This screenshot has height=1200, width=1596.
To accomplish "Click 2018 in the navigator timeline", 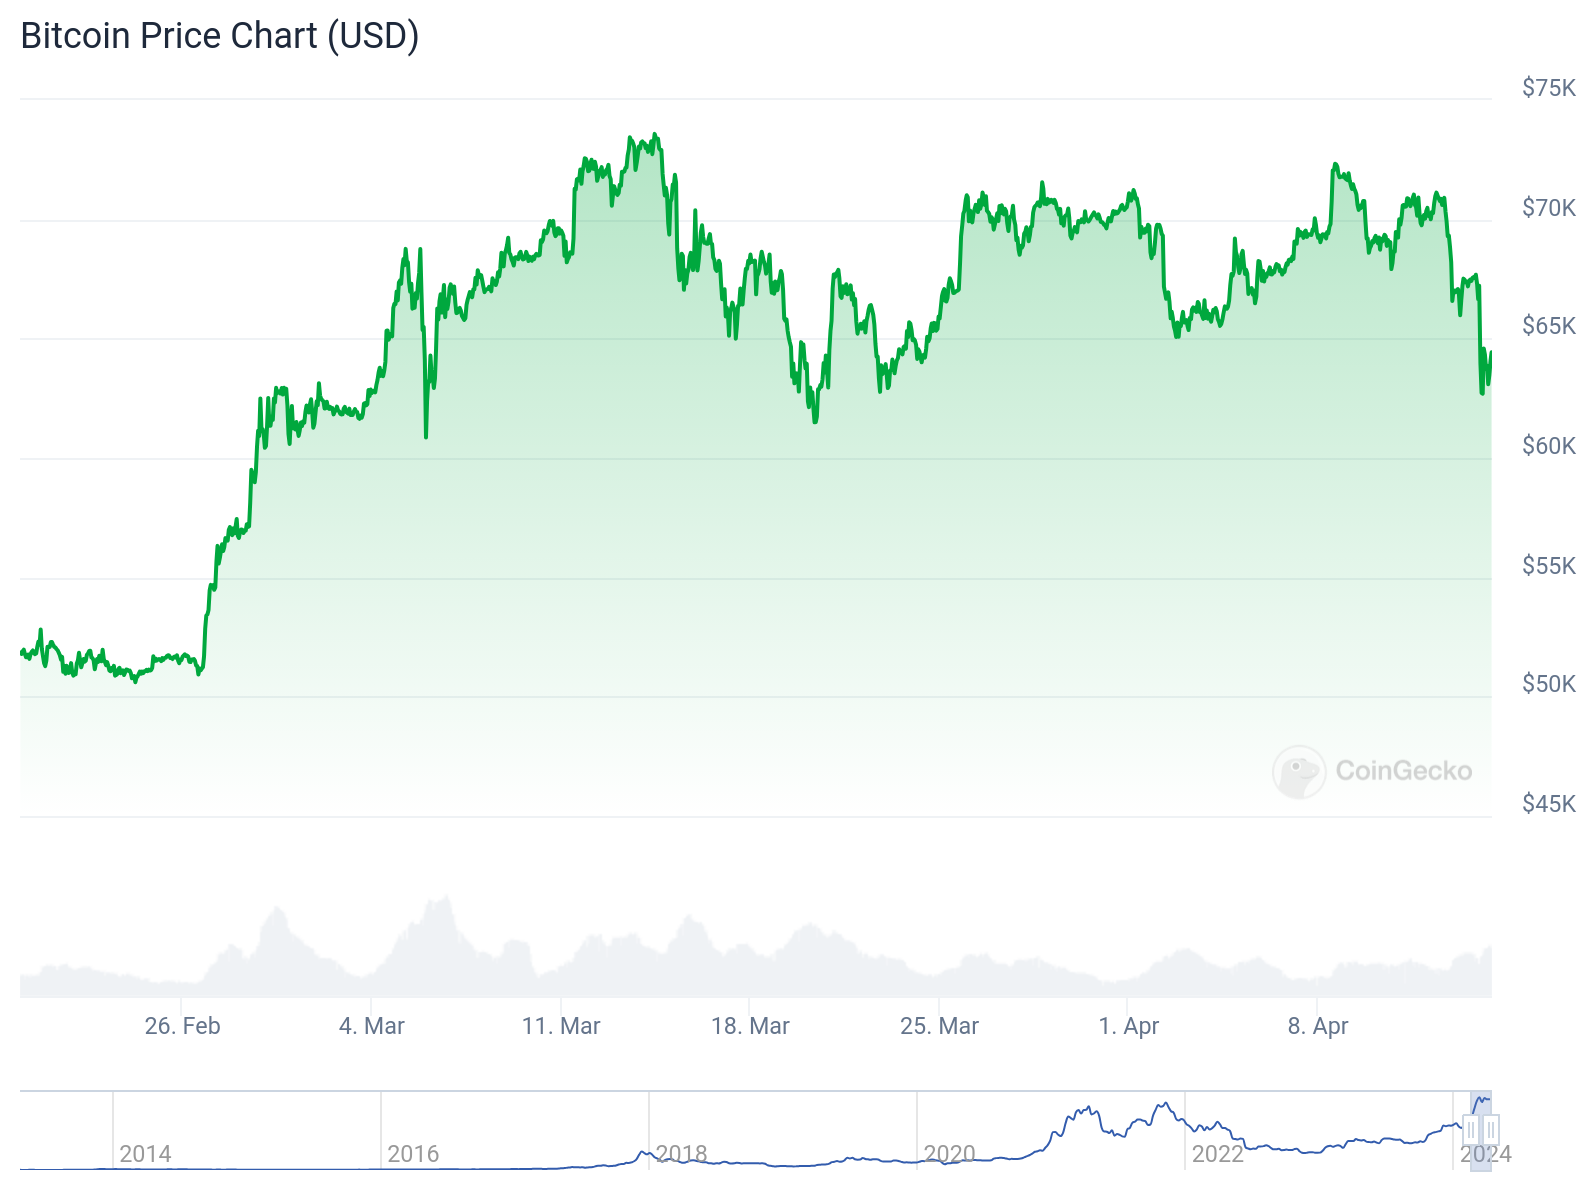I will 681,1154.
